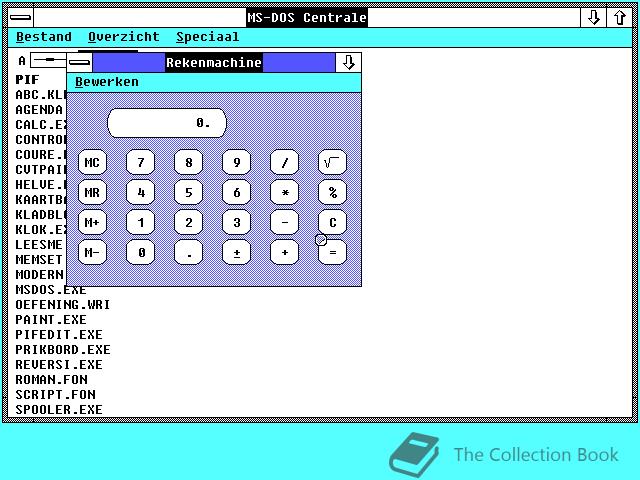Select drive A icon
Image resolution: width=640 pixels, height=480 pixels.
pos(41,60)
